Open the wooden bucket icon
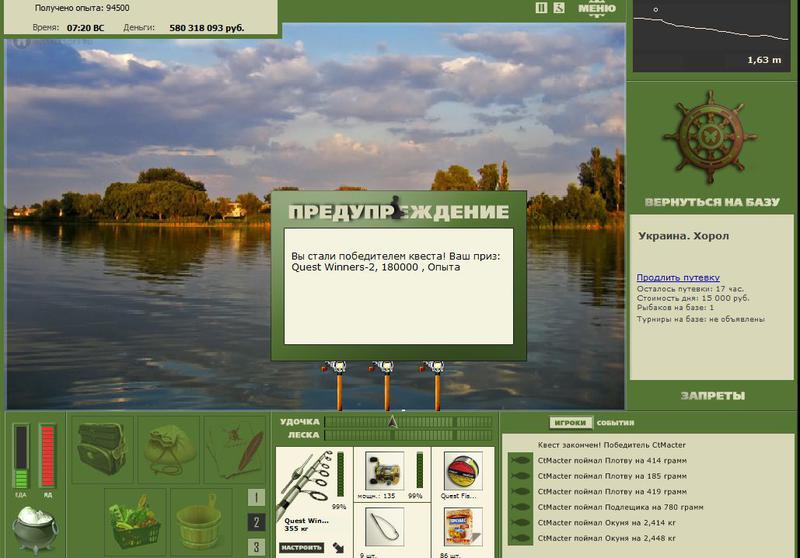 (x=201, y=521)
